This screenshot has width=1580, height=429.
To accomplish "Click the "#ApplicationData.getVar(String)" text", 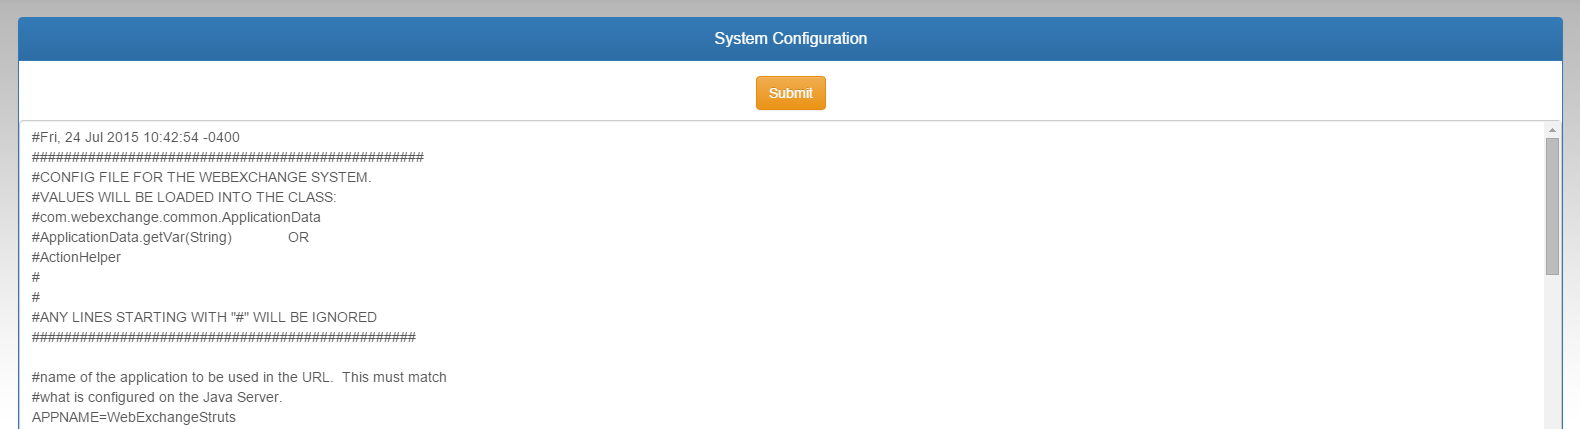I will (x=132, y=237).
